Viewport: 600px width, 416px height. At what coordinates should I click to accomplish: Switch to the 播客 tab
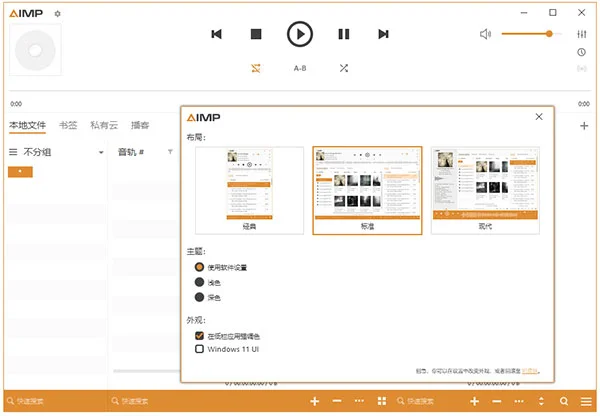140,125
